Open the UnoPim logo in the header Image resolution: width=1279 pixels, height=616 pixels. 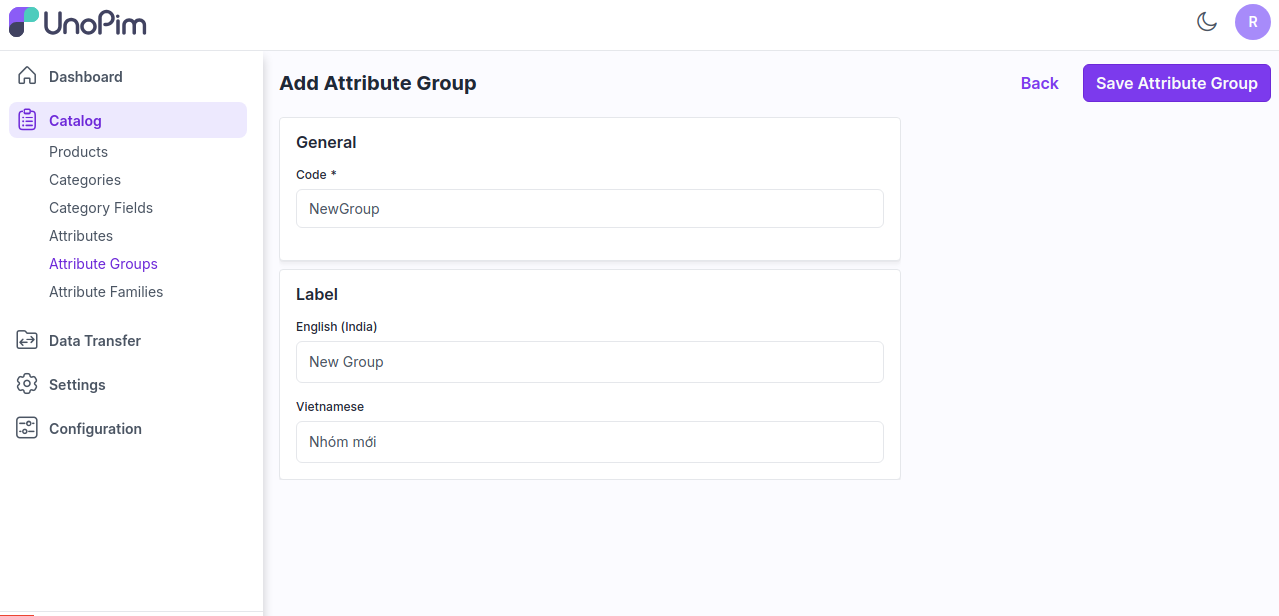77,22
